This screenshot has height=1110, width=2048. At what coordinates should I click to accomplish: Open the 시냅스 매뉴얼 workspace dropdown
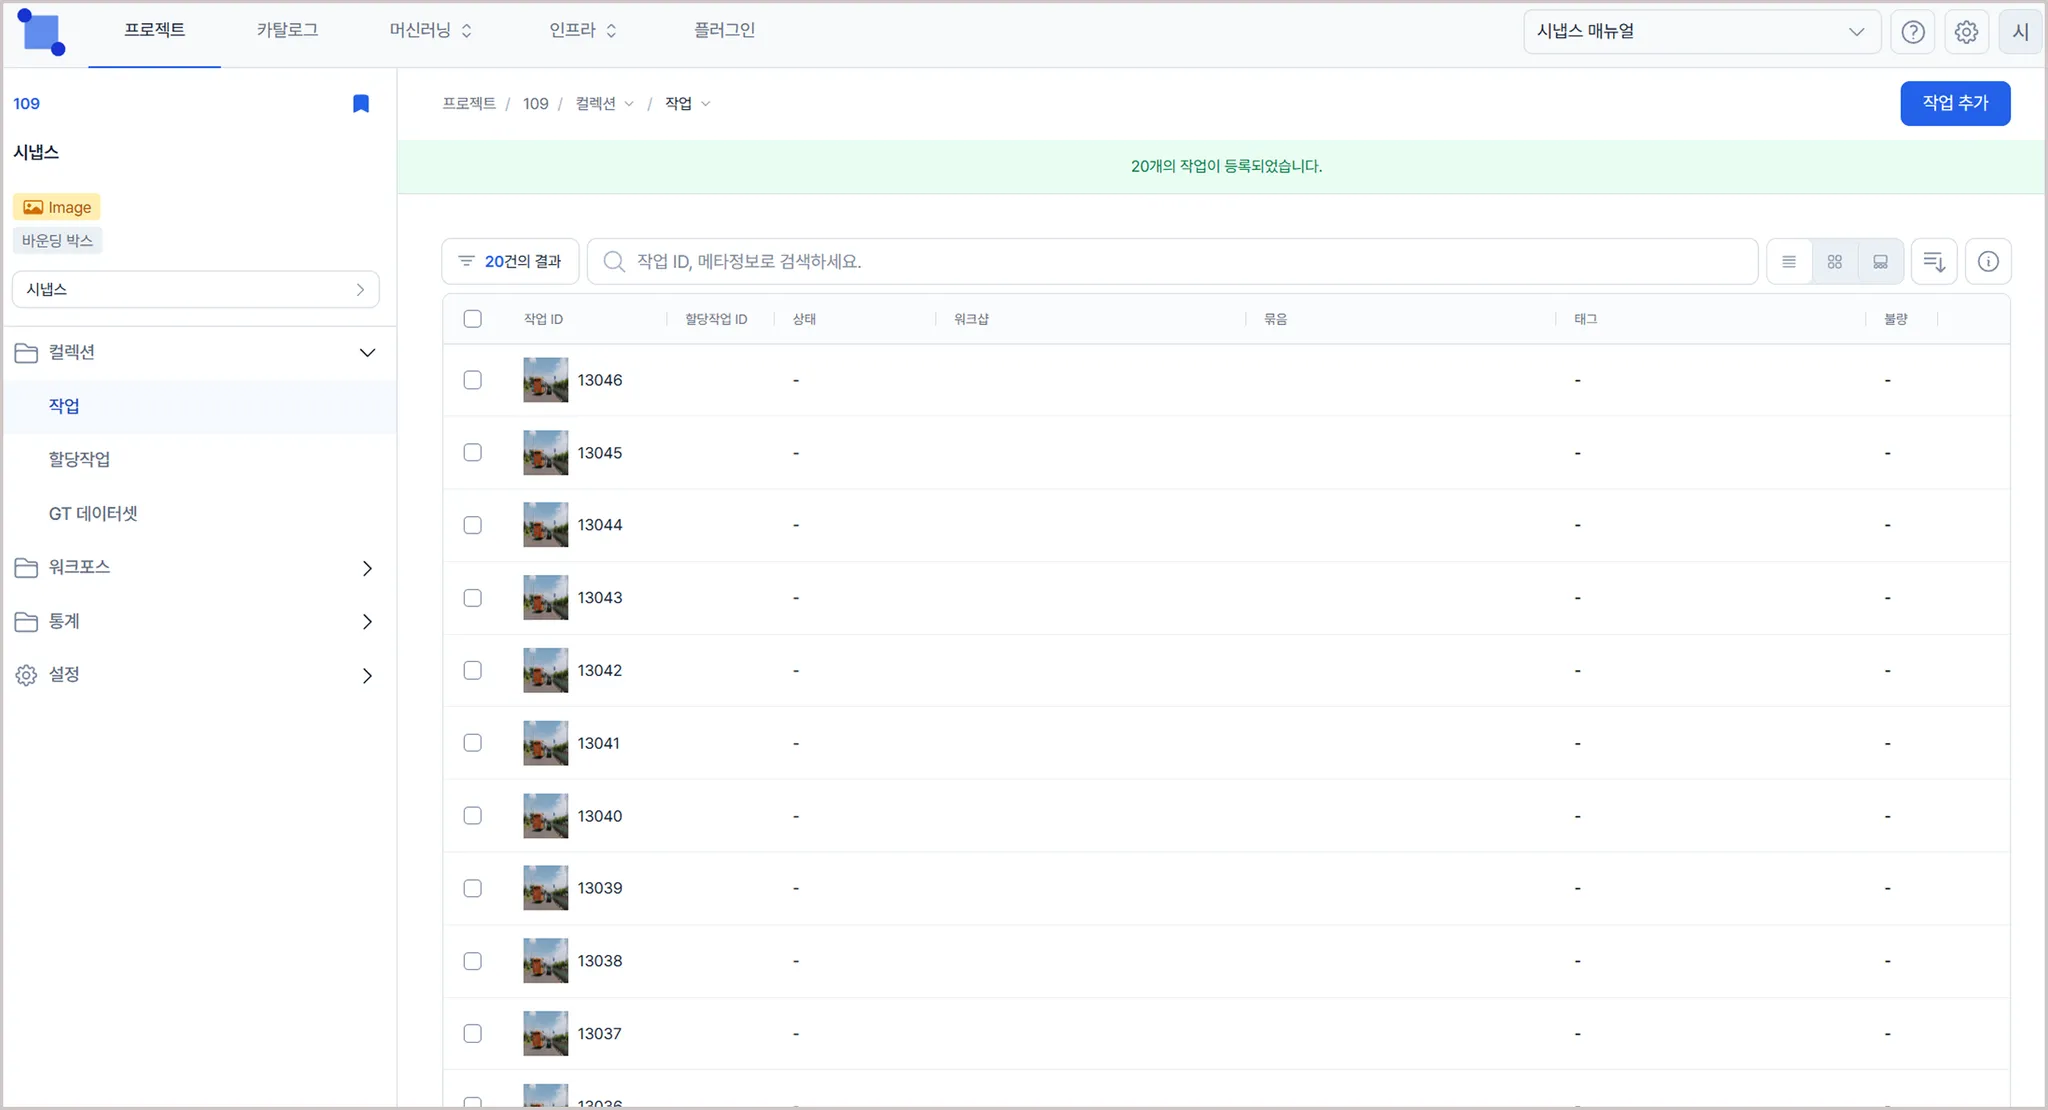point(1701,32)
